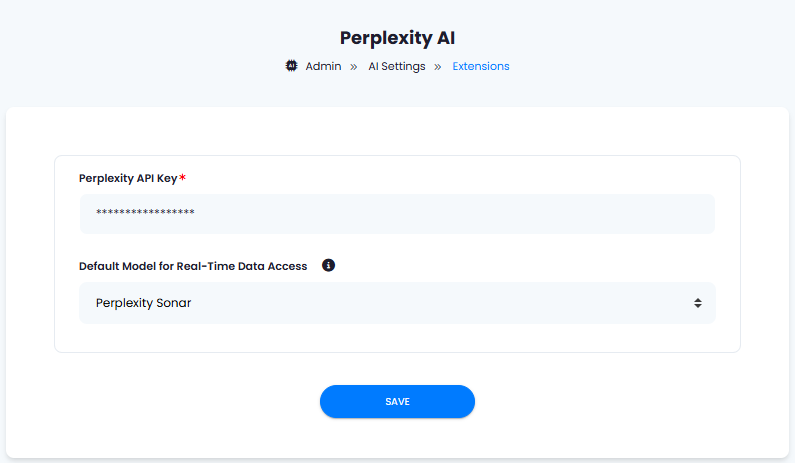This screenshot has width=795, height=463.
Task: Click the chevron separator after AI Settings
Action: 438,67
